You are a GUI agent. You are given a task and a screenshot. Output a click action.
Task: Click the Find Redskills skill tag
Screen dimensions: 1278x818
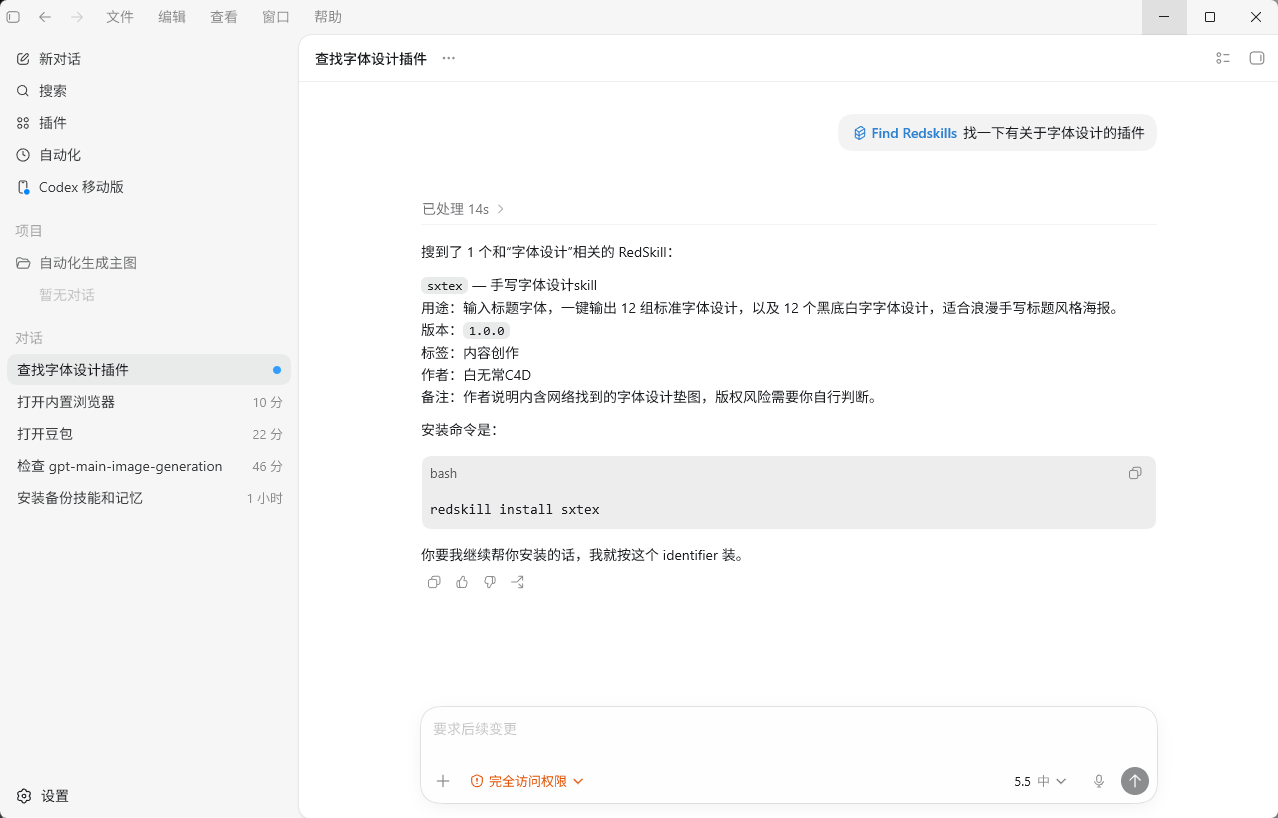[x=905, y=133]
